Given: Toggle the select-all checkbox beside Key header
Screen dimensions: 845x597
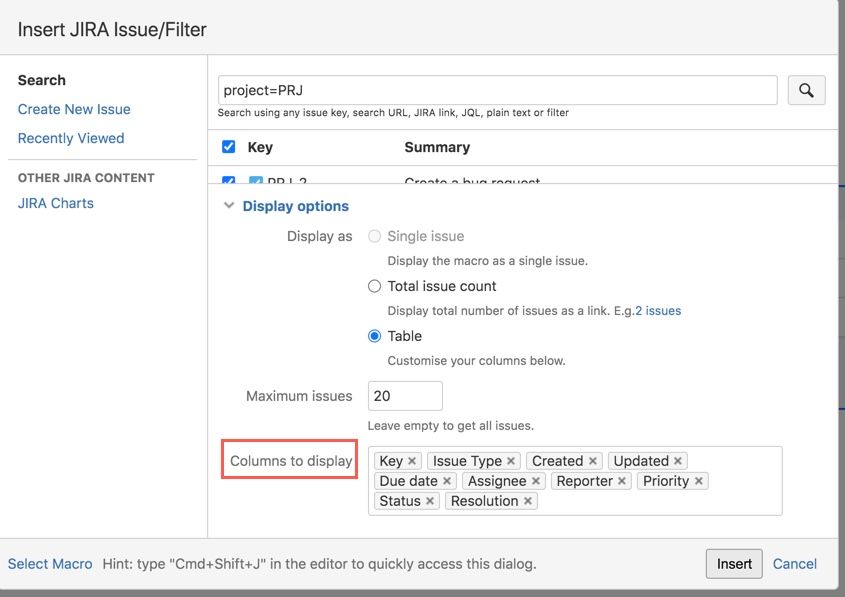Looking at the screenshot, I should point(228,147).
